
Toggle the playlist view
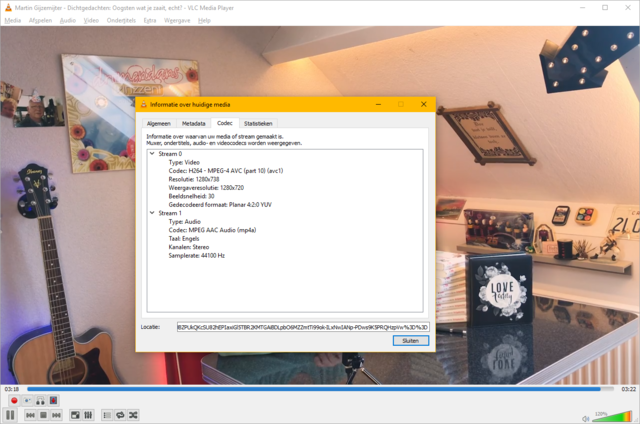pyautogui.click(x=107, y=415)
